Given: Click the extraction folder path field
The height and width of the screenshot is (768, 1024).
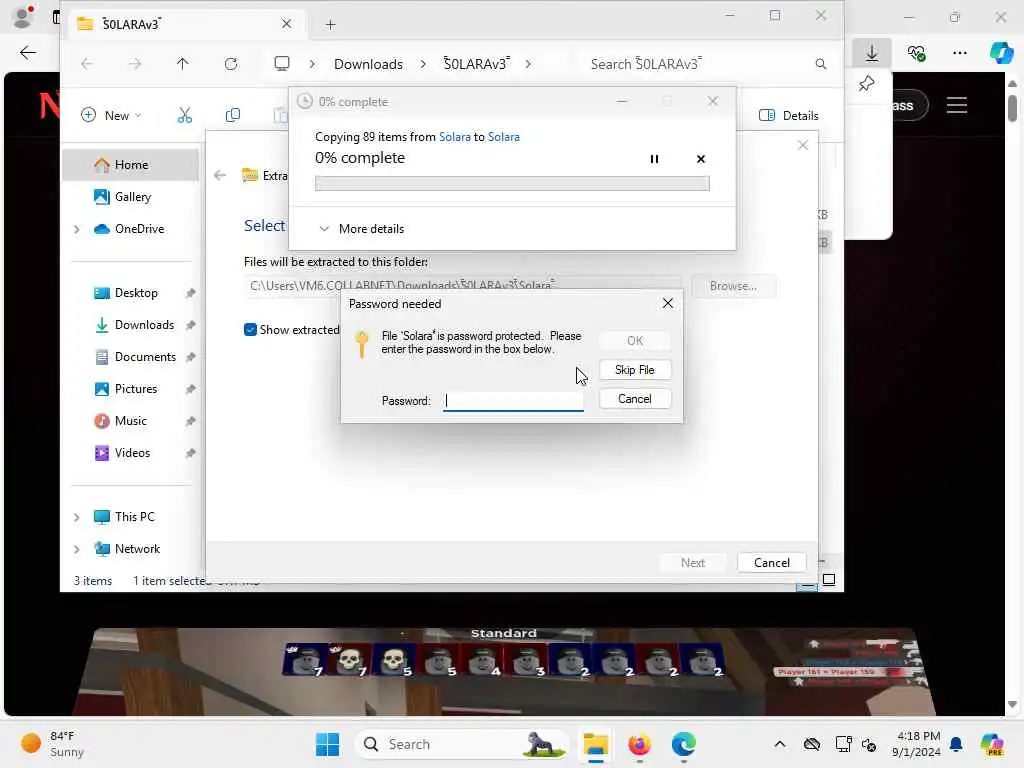Looking at the screenshot, I should (x=462, y=286).
